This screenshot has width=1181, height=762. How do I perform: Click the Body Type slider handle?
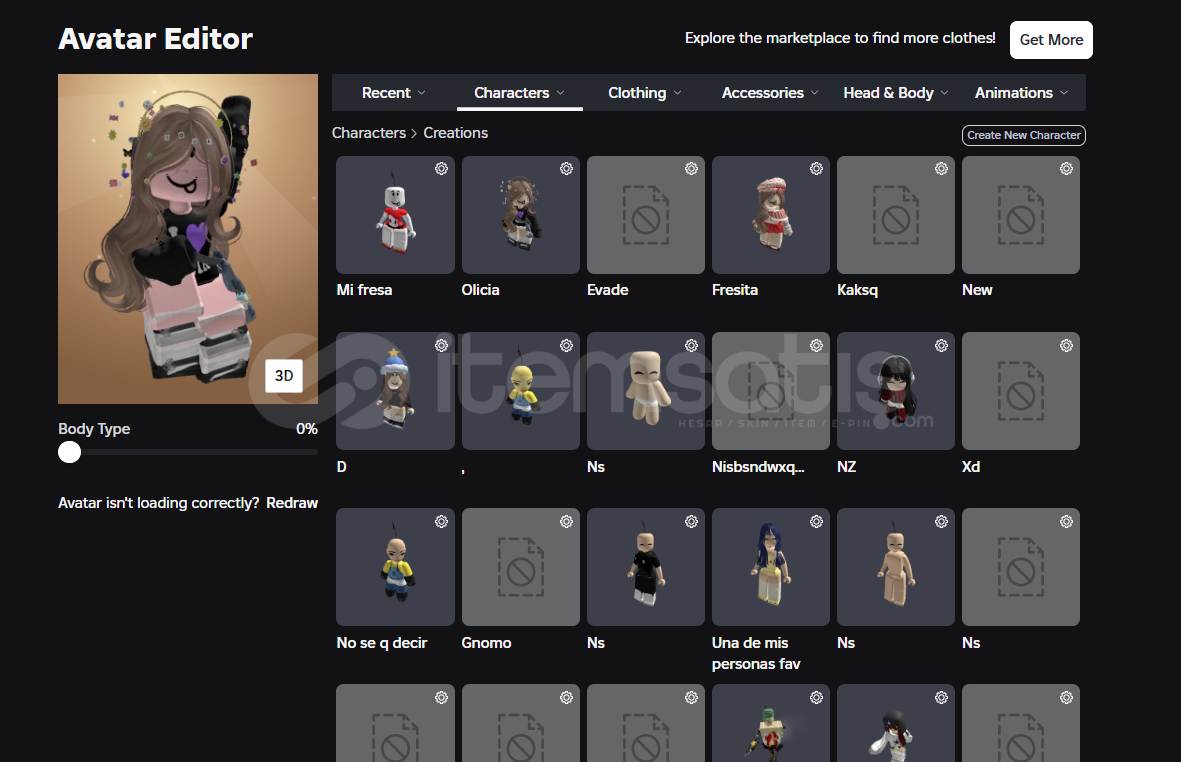(69, 453)
